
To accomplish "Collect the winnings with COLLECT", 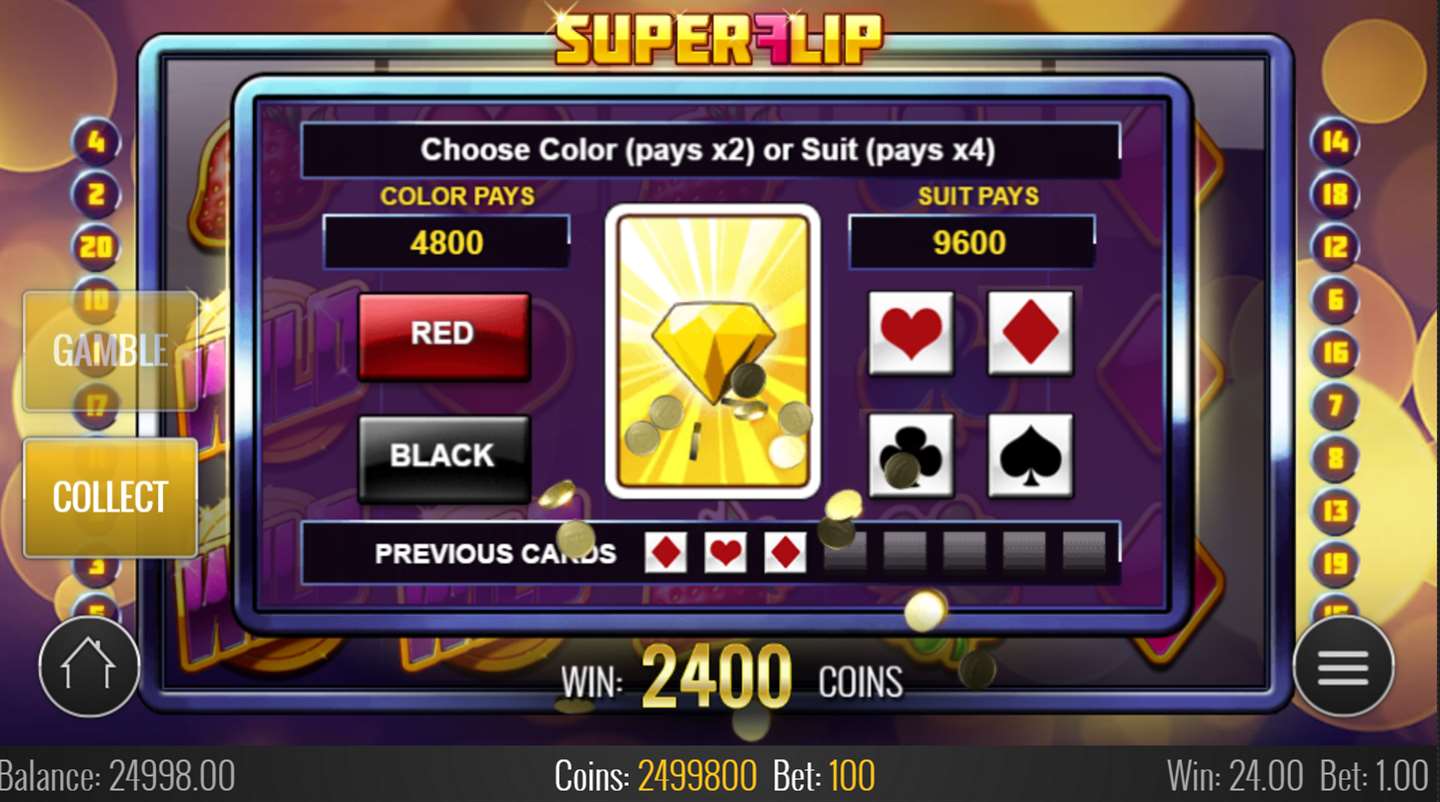I will (110, 497).
